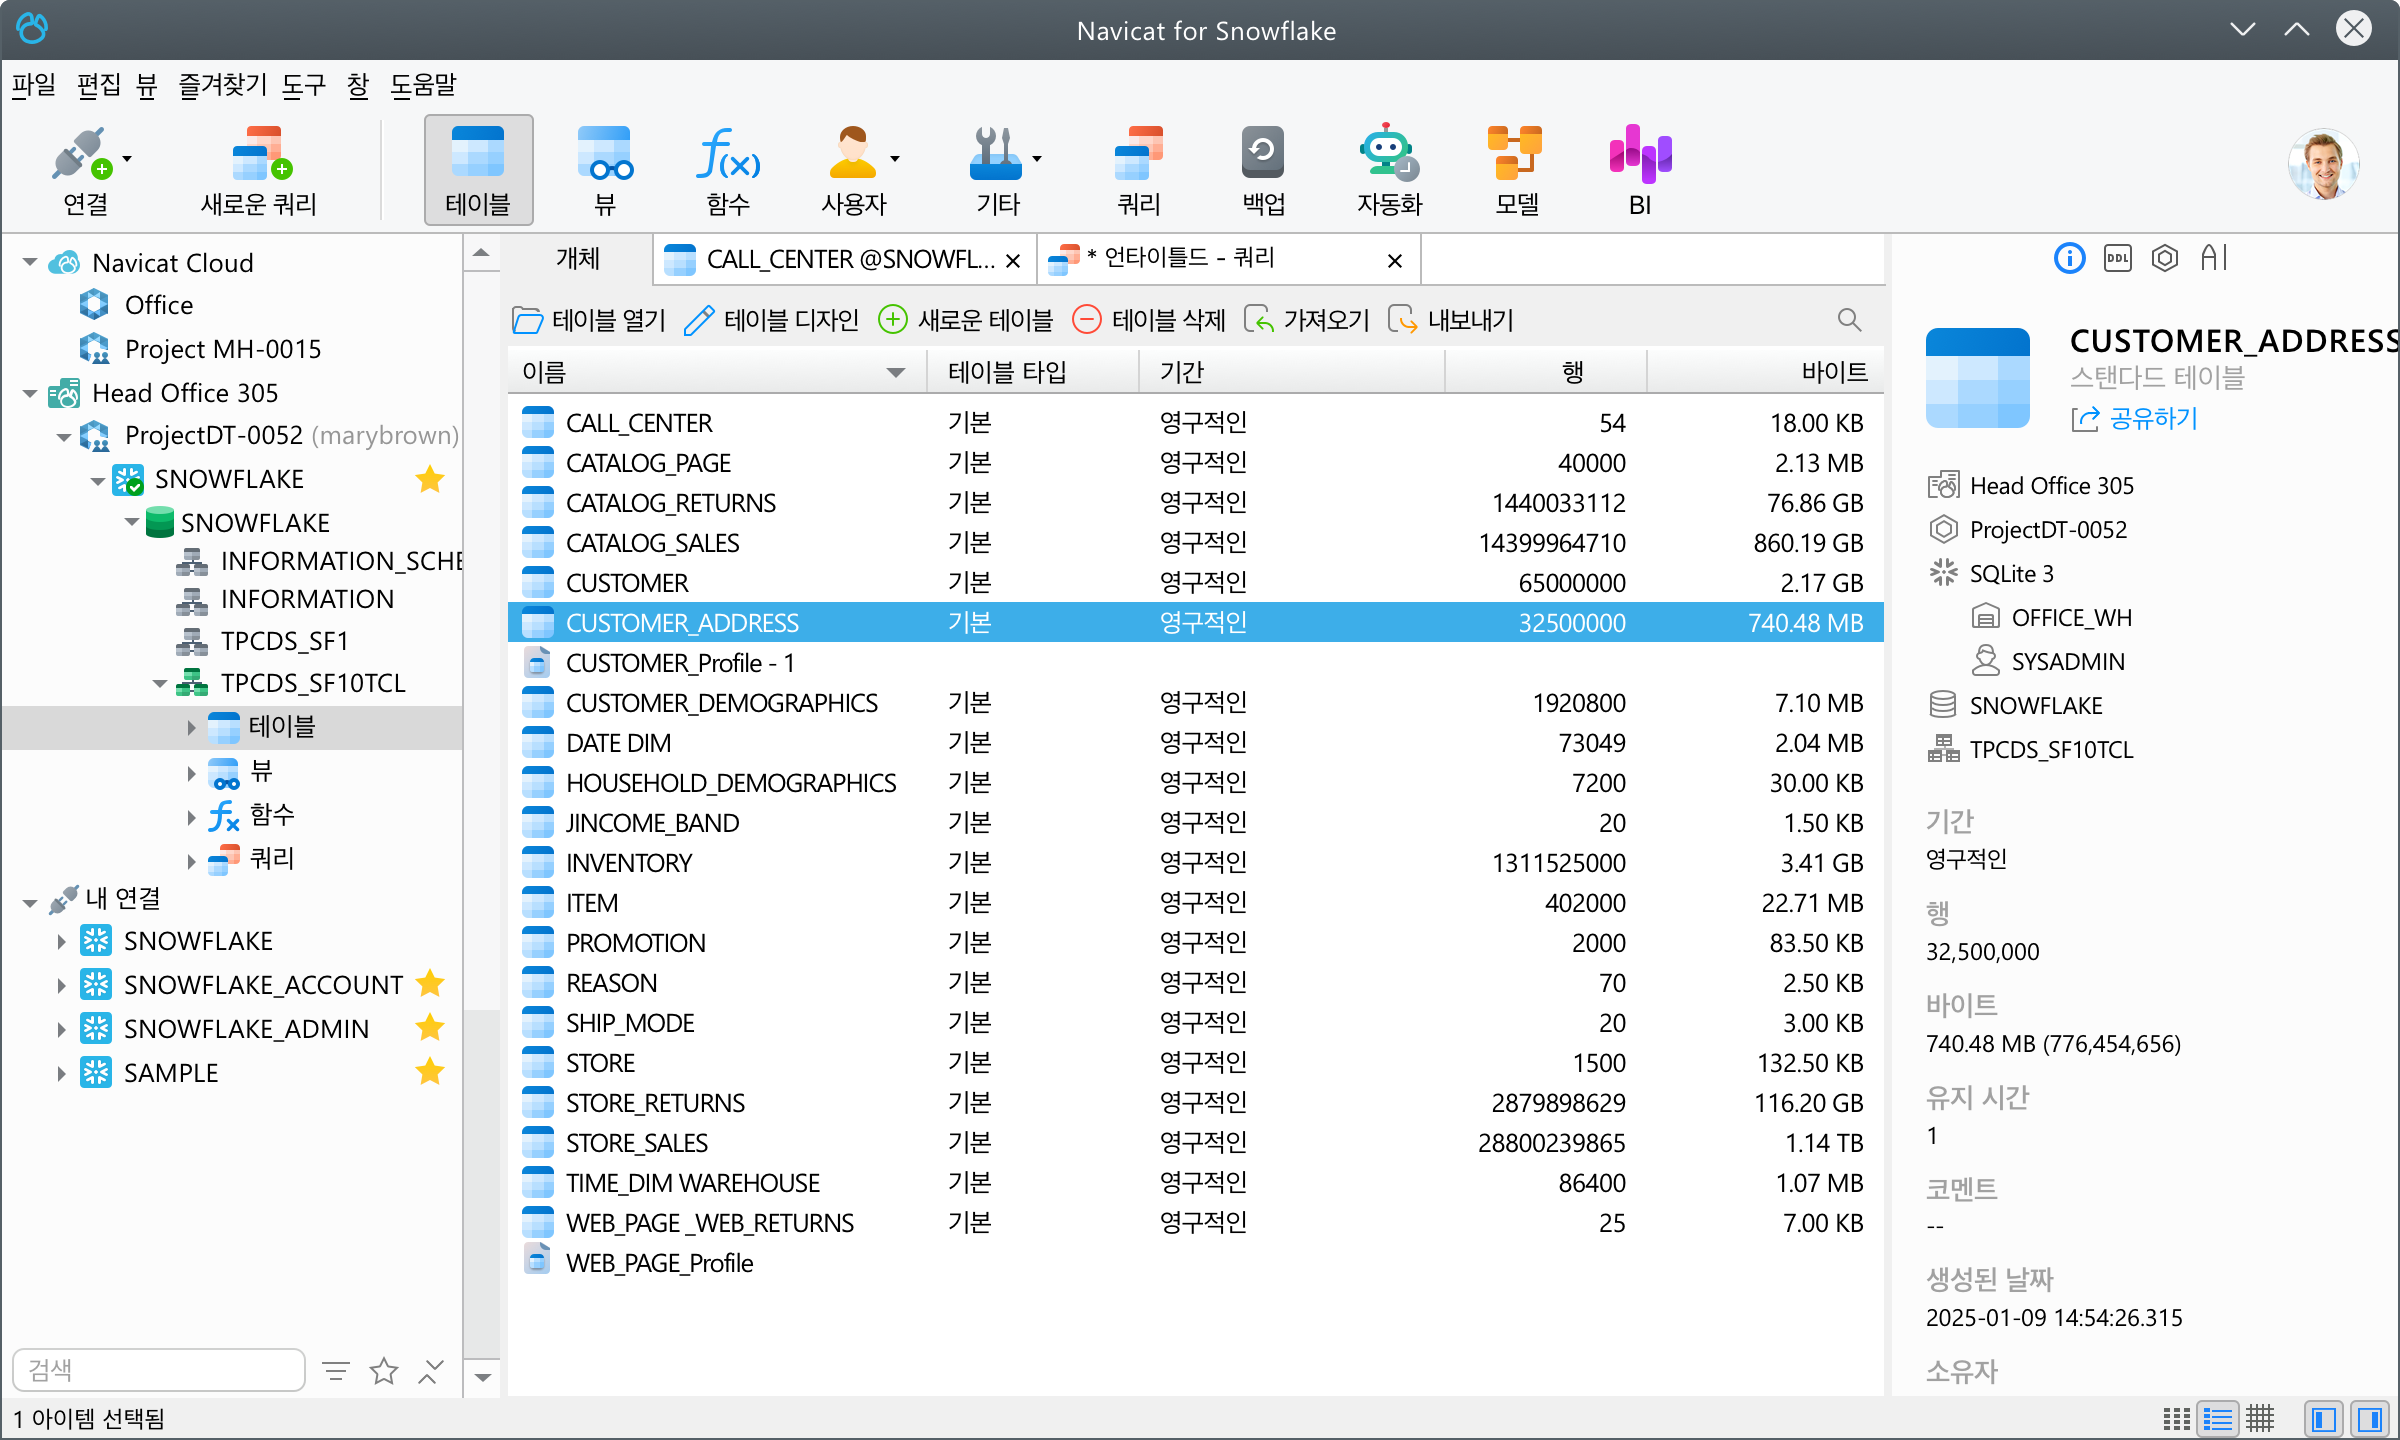Screen dimensions: 2400x1440
Task: Click 가져오기 import button
Action: (1307, 320)
